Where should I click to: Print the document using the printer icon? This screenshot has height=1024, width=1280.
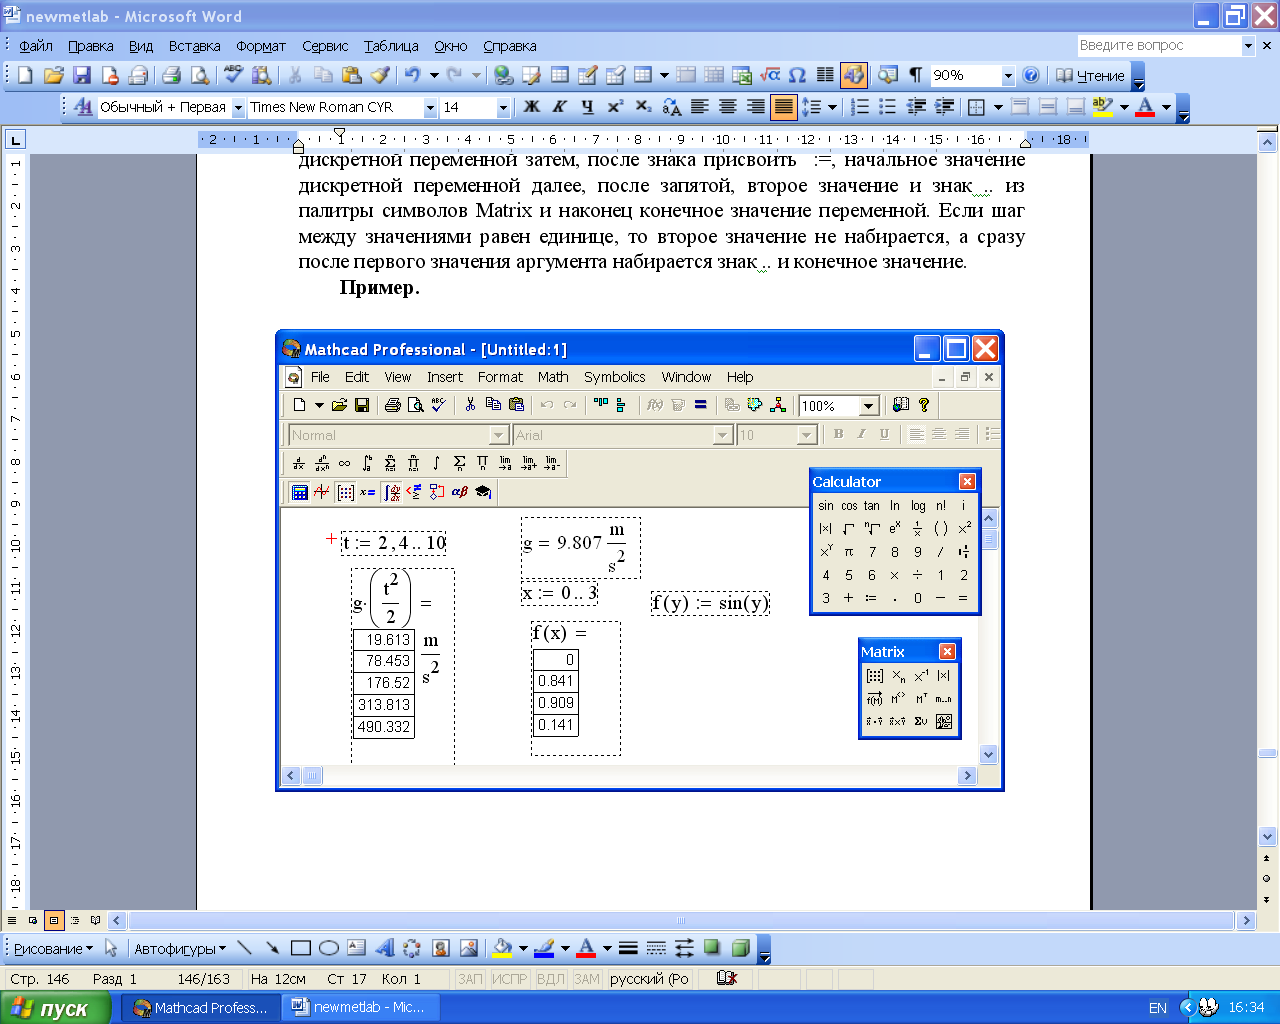coord(171,75)
